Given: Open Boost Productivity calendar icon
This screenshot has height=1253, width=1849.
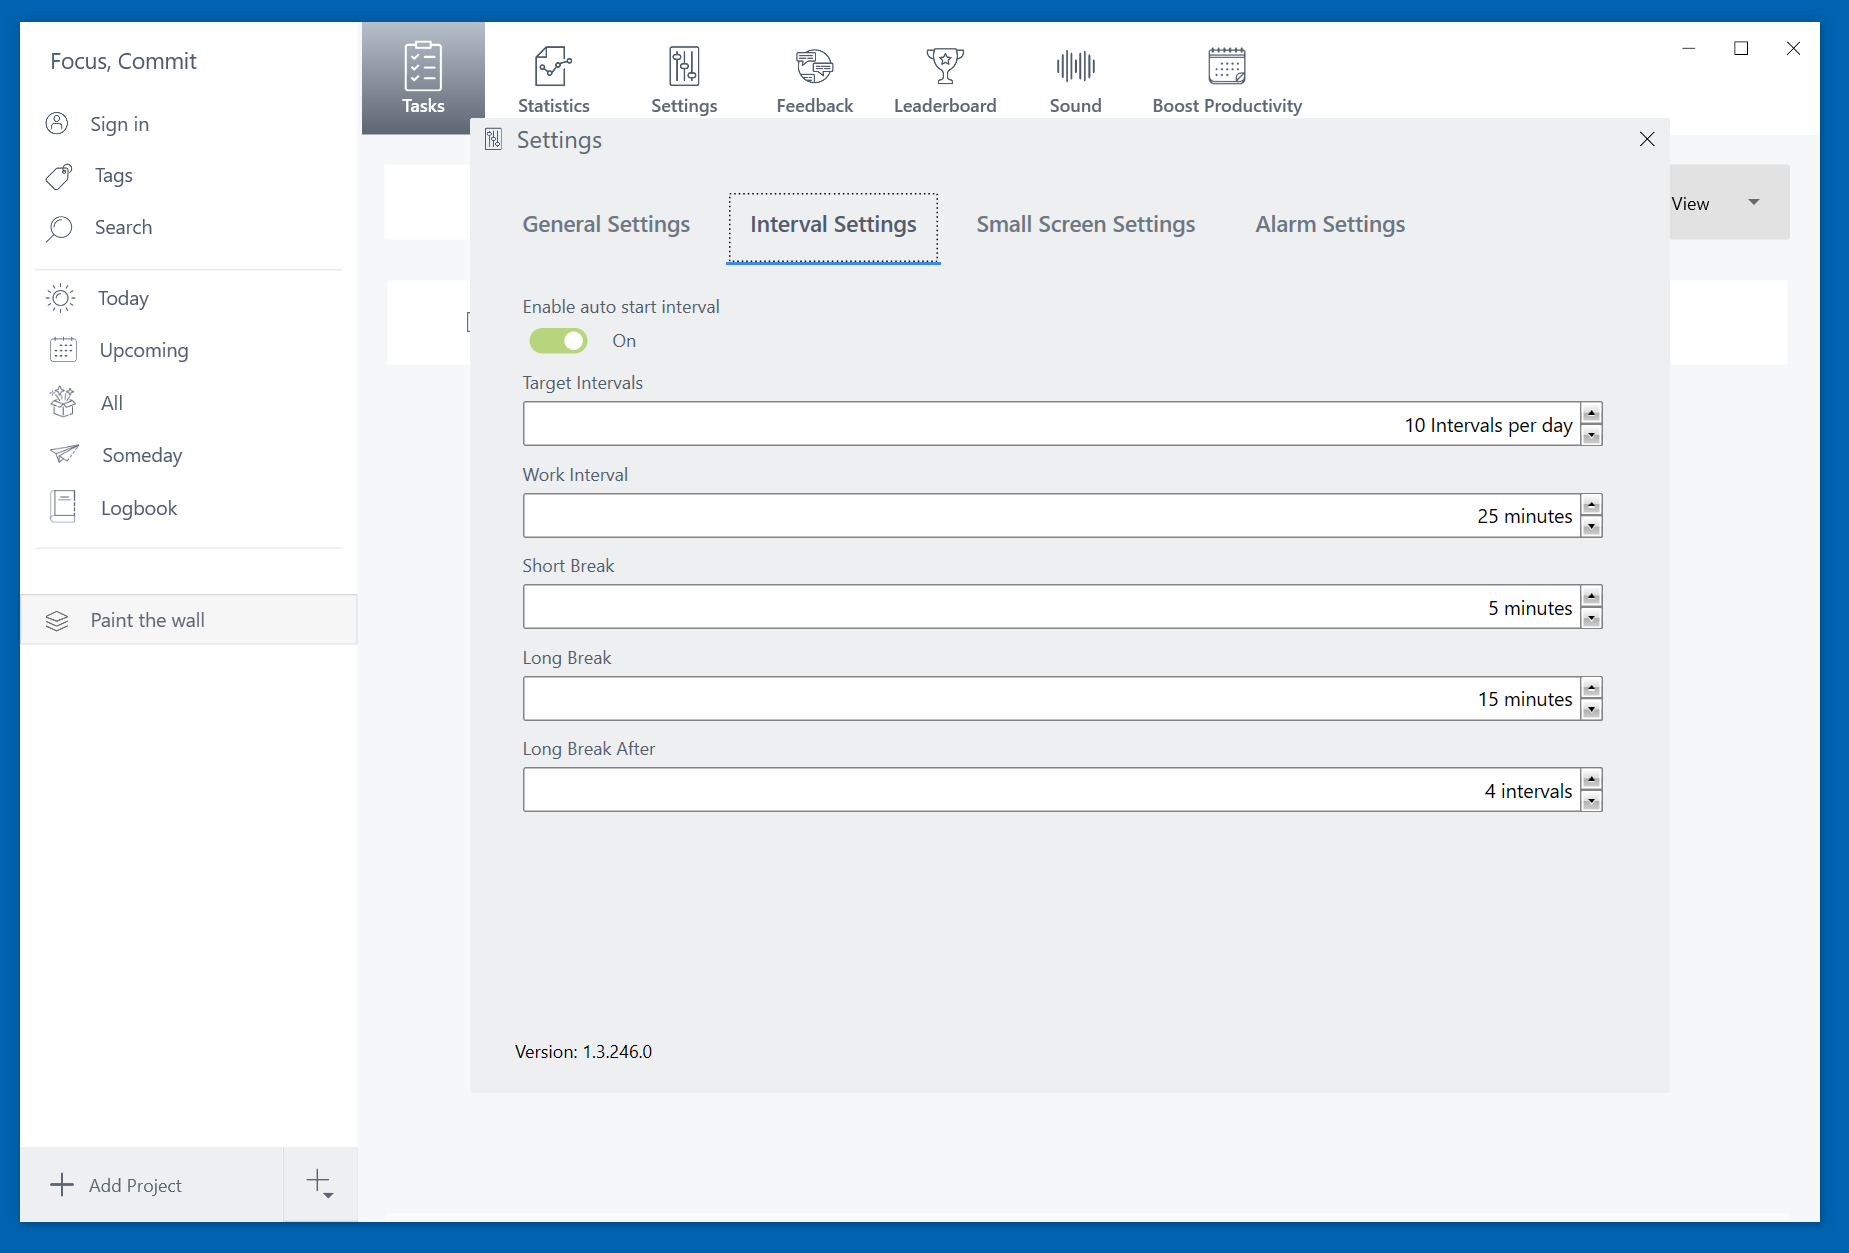Looking at the screenshot, I should [x=1226, y=67].
